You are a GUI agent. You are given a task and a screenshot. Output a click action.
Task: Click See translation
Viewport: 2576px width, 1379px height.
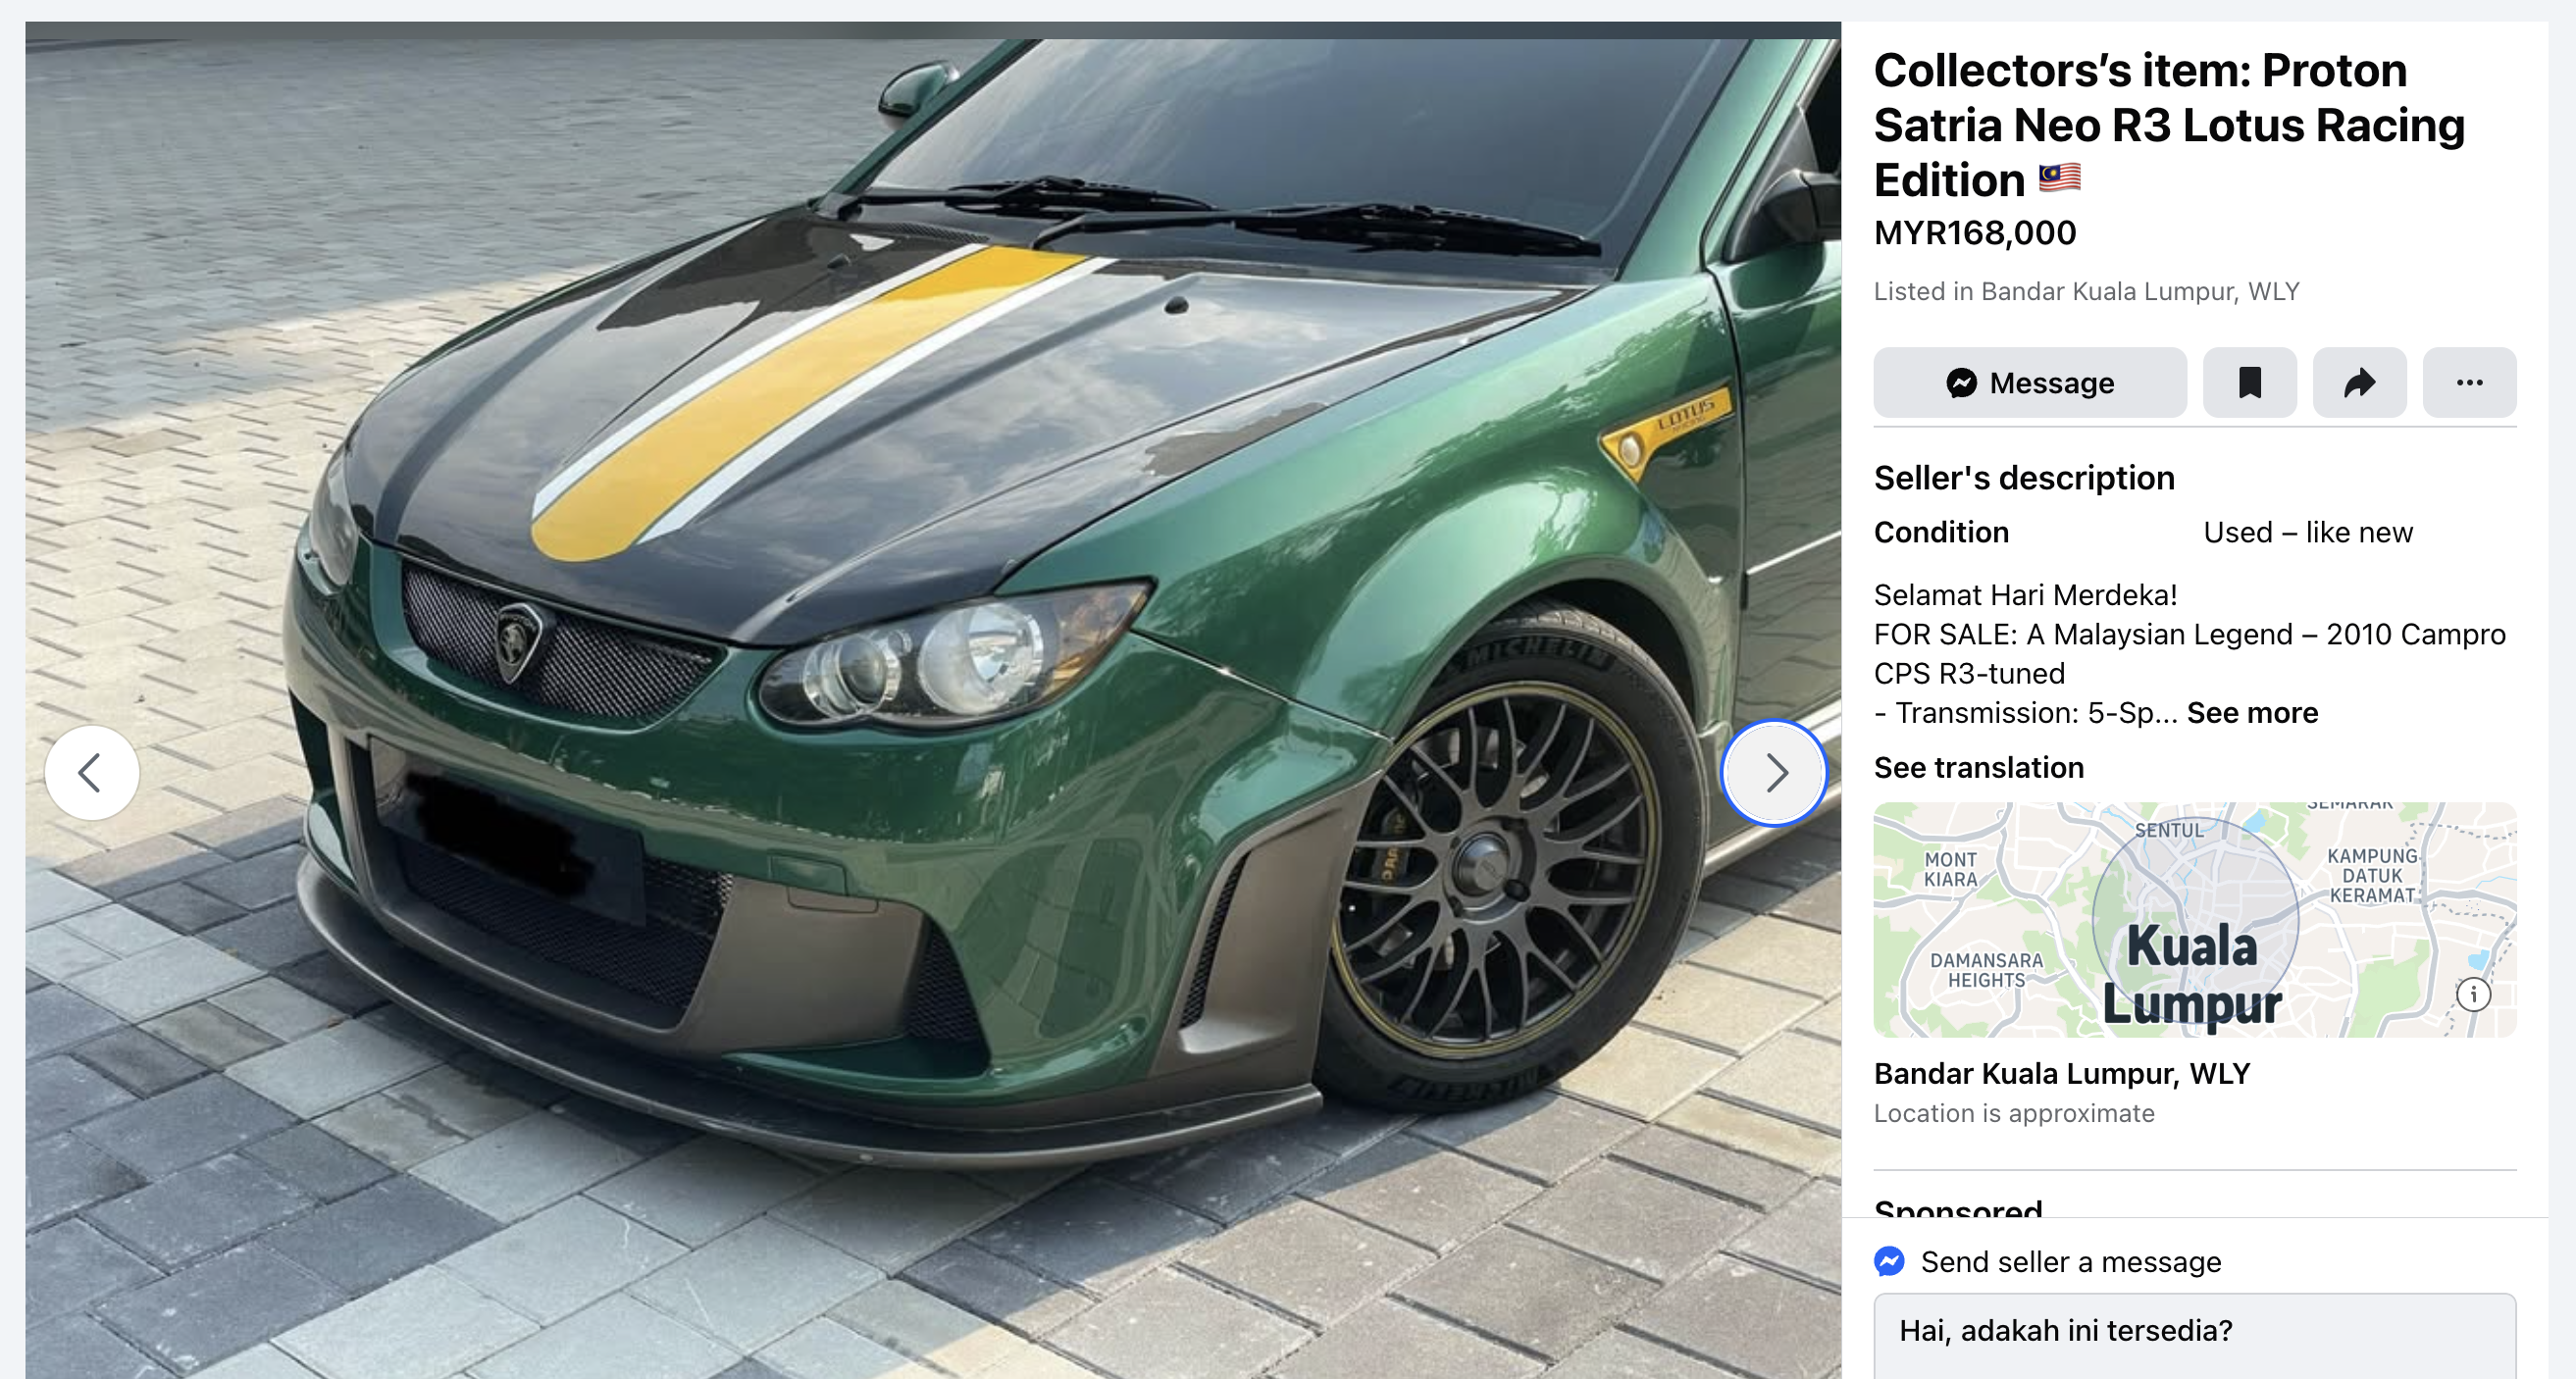(x=1978, y=767)
